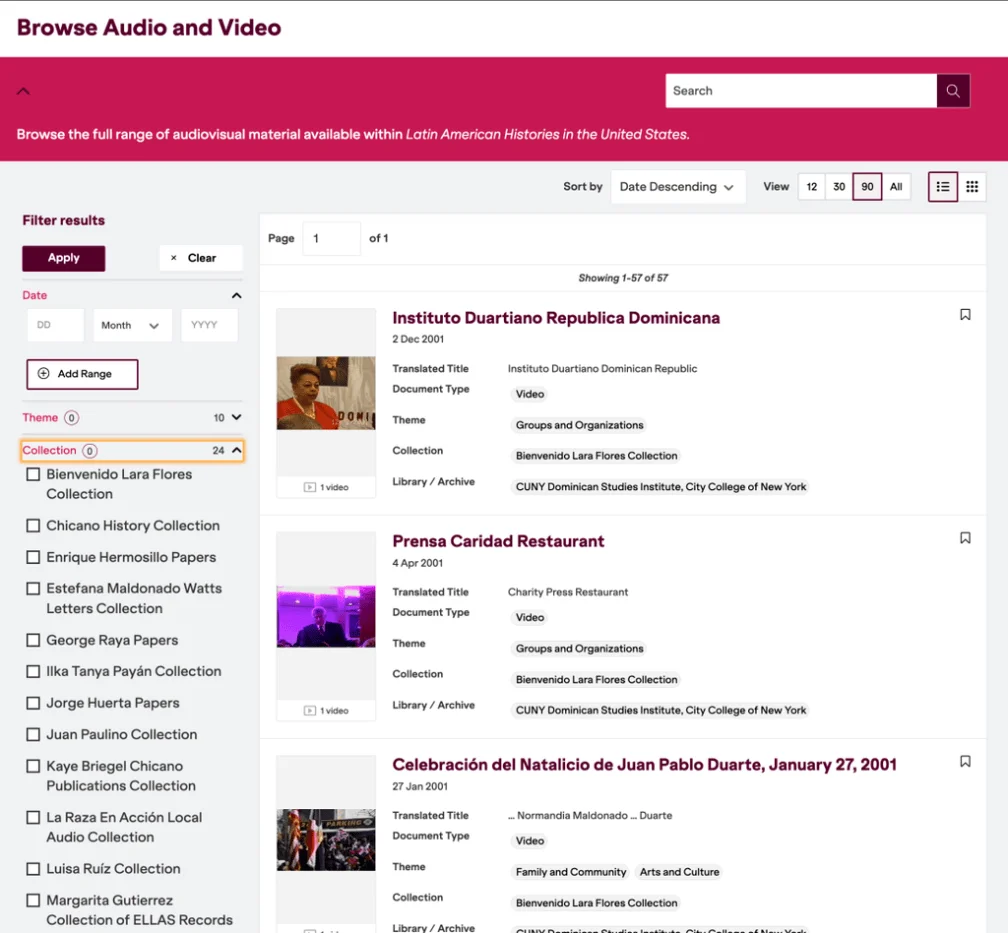Click the Apply filters button
This screenshot has width=1008, height=933.
pyautogui.click(x=64, y=258)
